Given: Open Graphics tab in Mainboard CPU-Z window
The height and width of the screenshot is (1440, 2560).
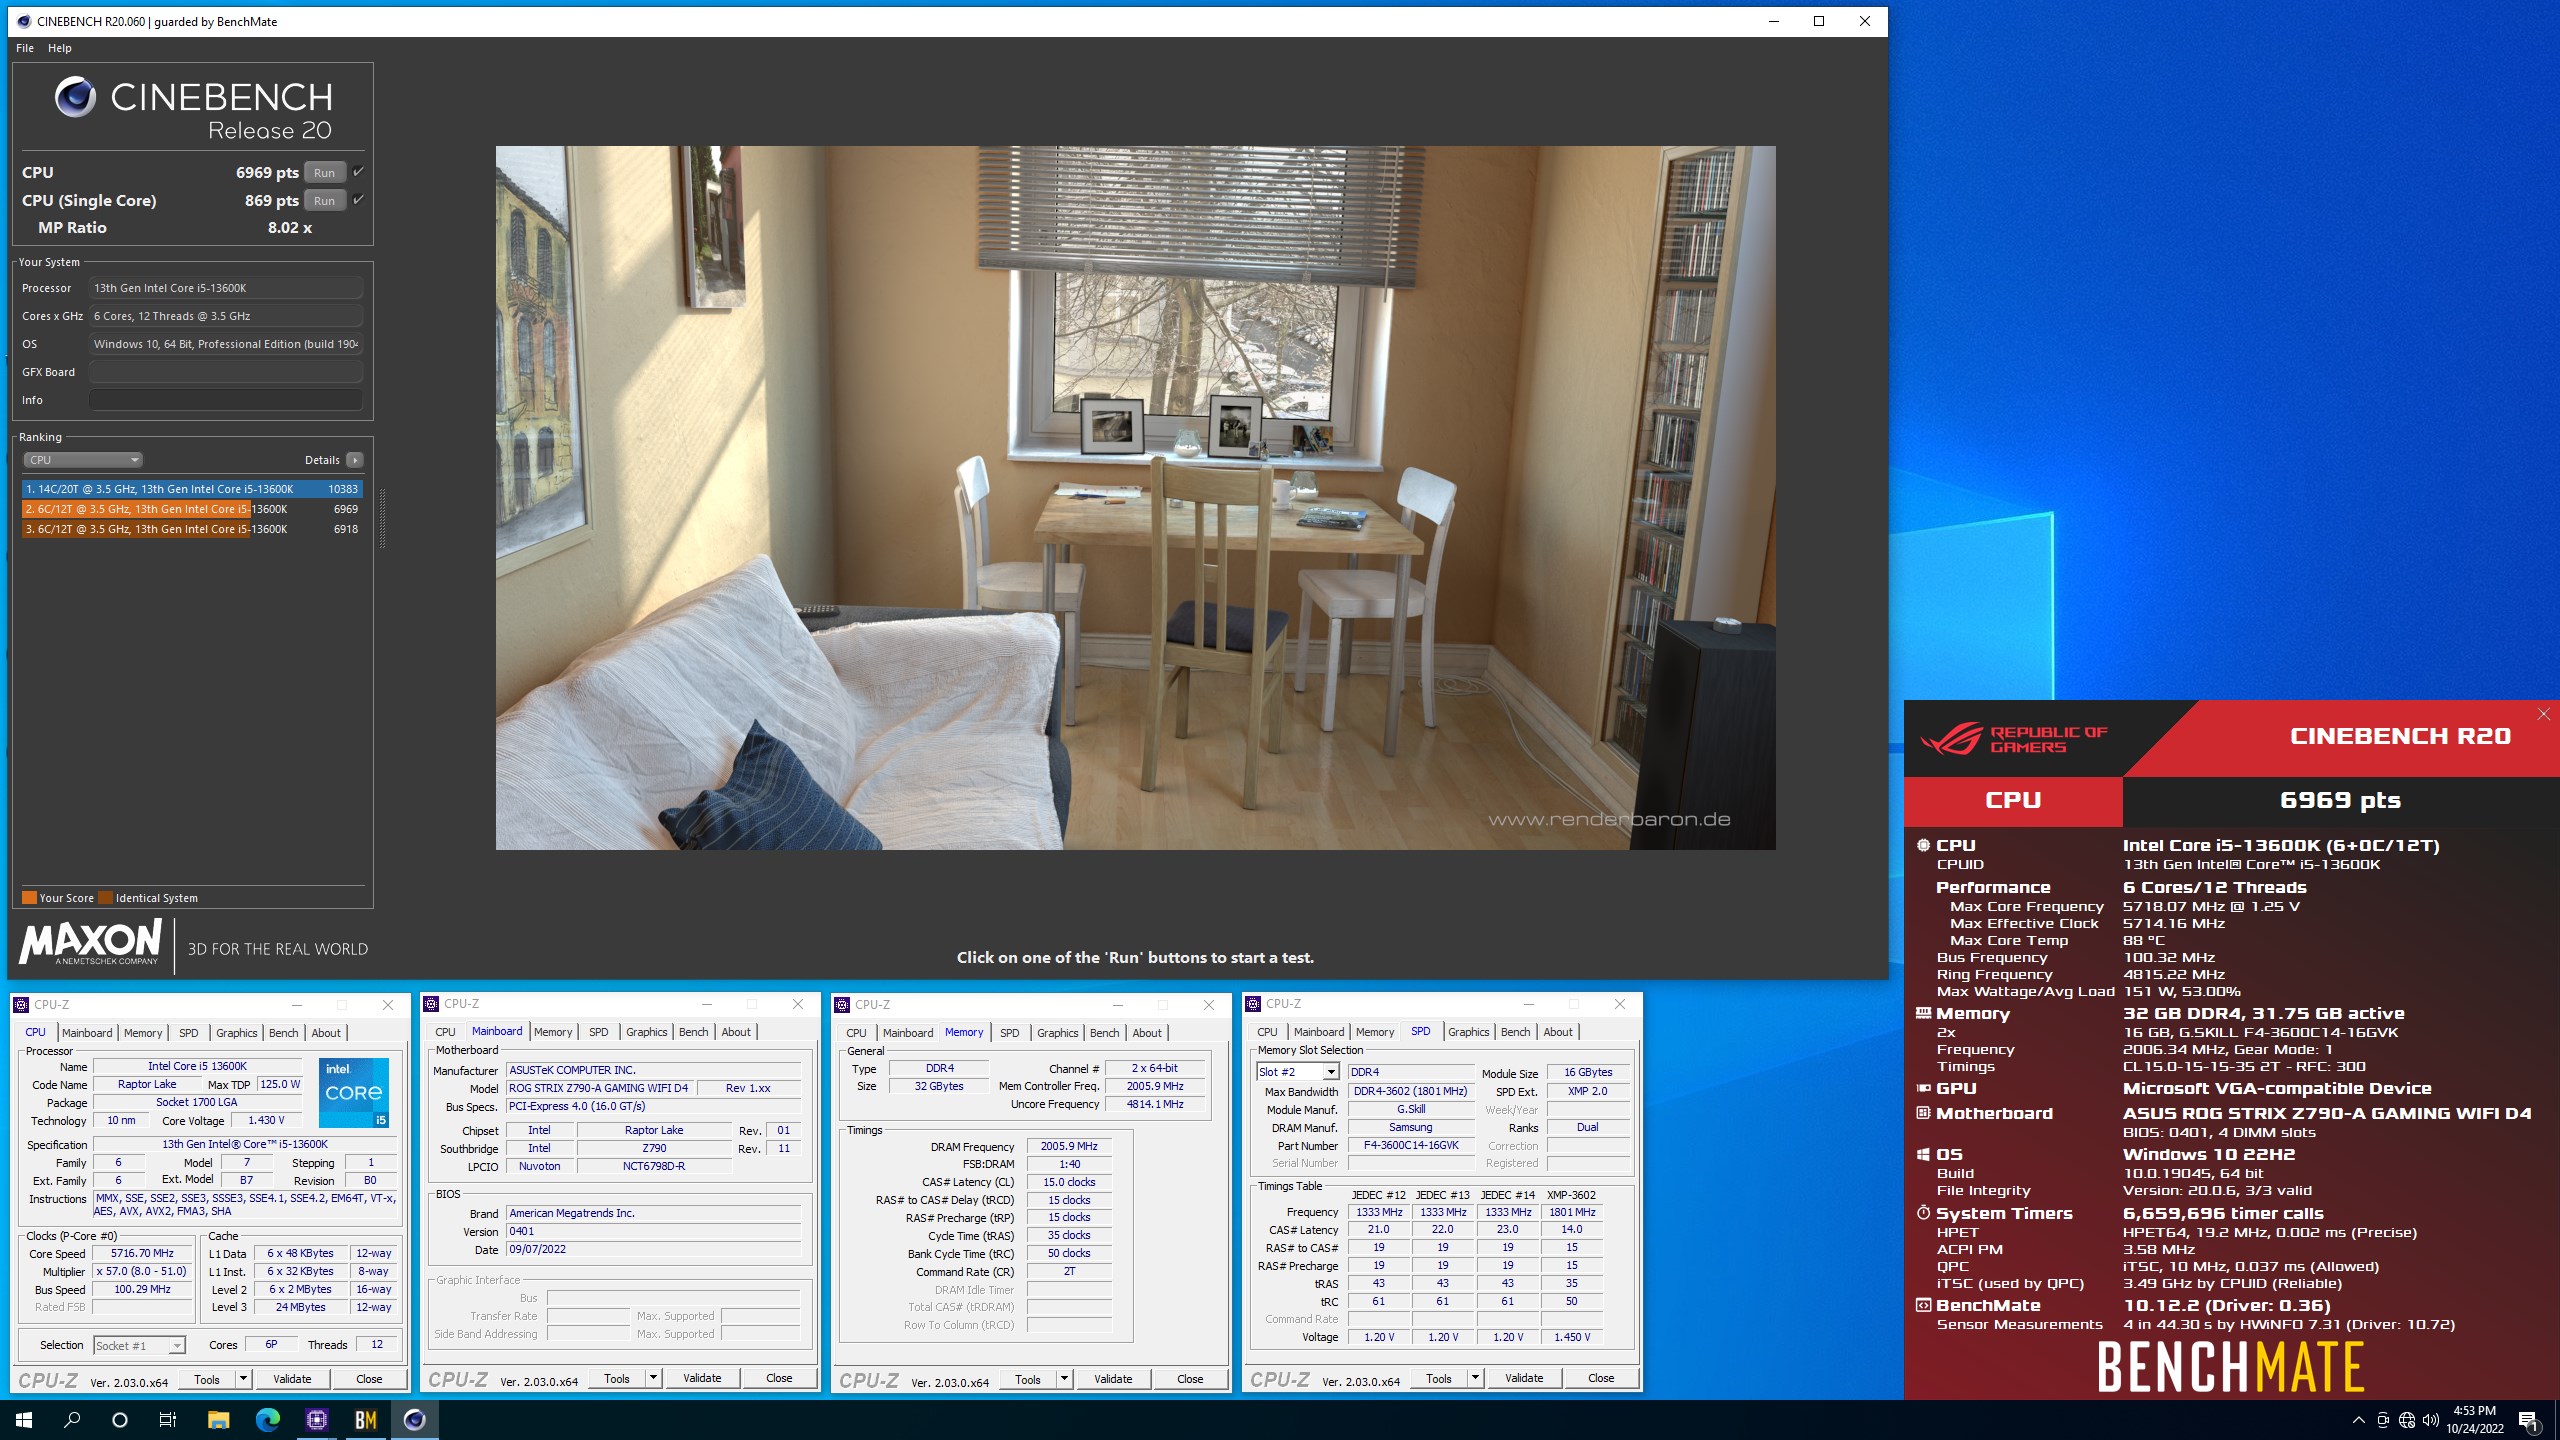Looking at the screenshot, I should coord(647,1032).
